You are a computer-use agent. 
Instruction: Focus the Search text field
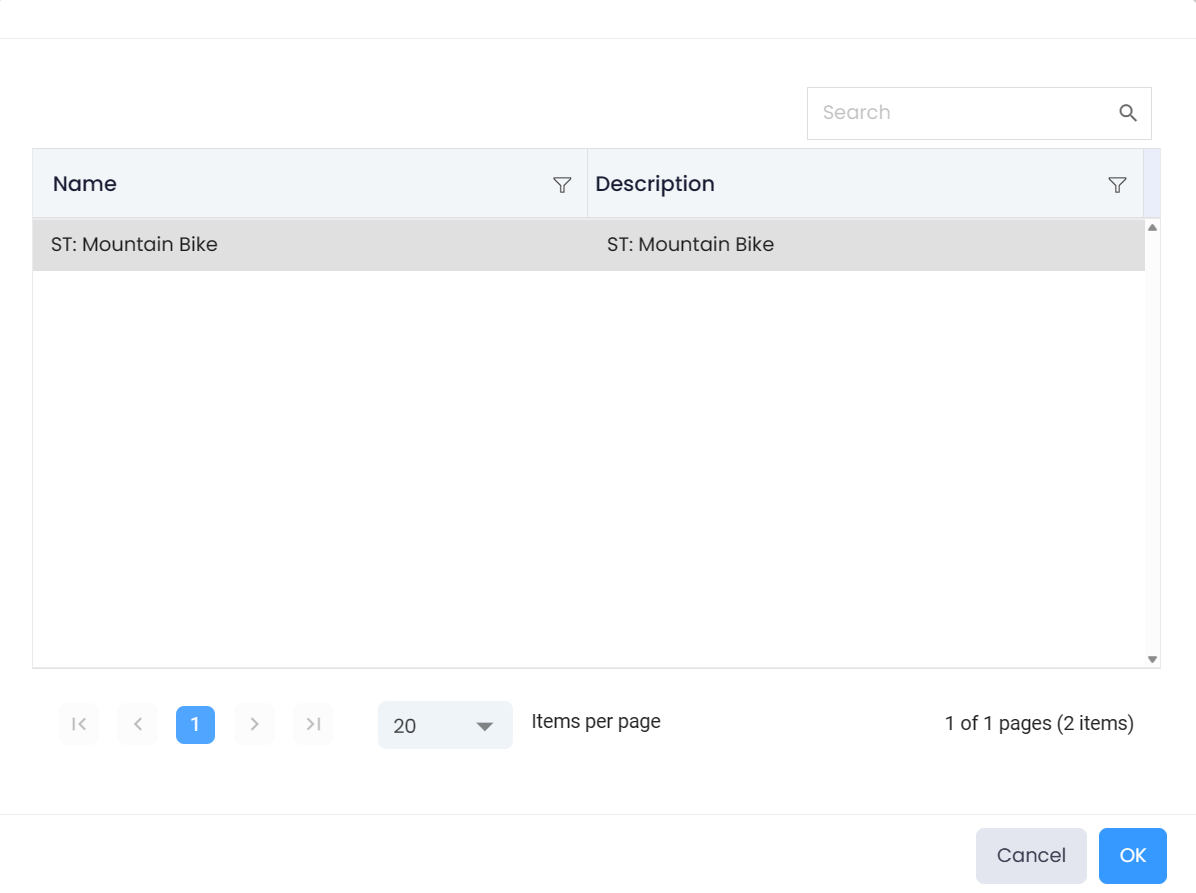point(960,113)
